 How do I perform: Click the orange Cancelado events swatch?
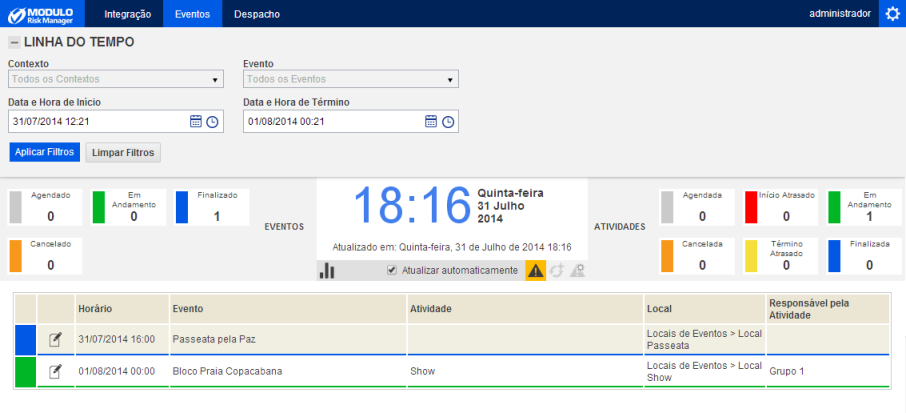click(x=16, y=255)
